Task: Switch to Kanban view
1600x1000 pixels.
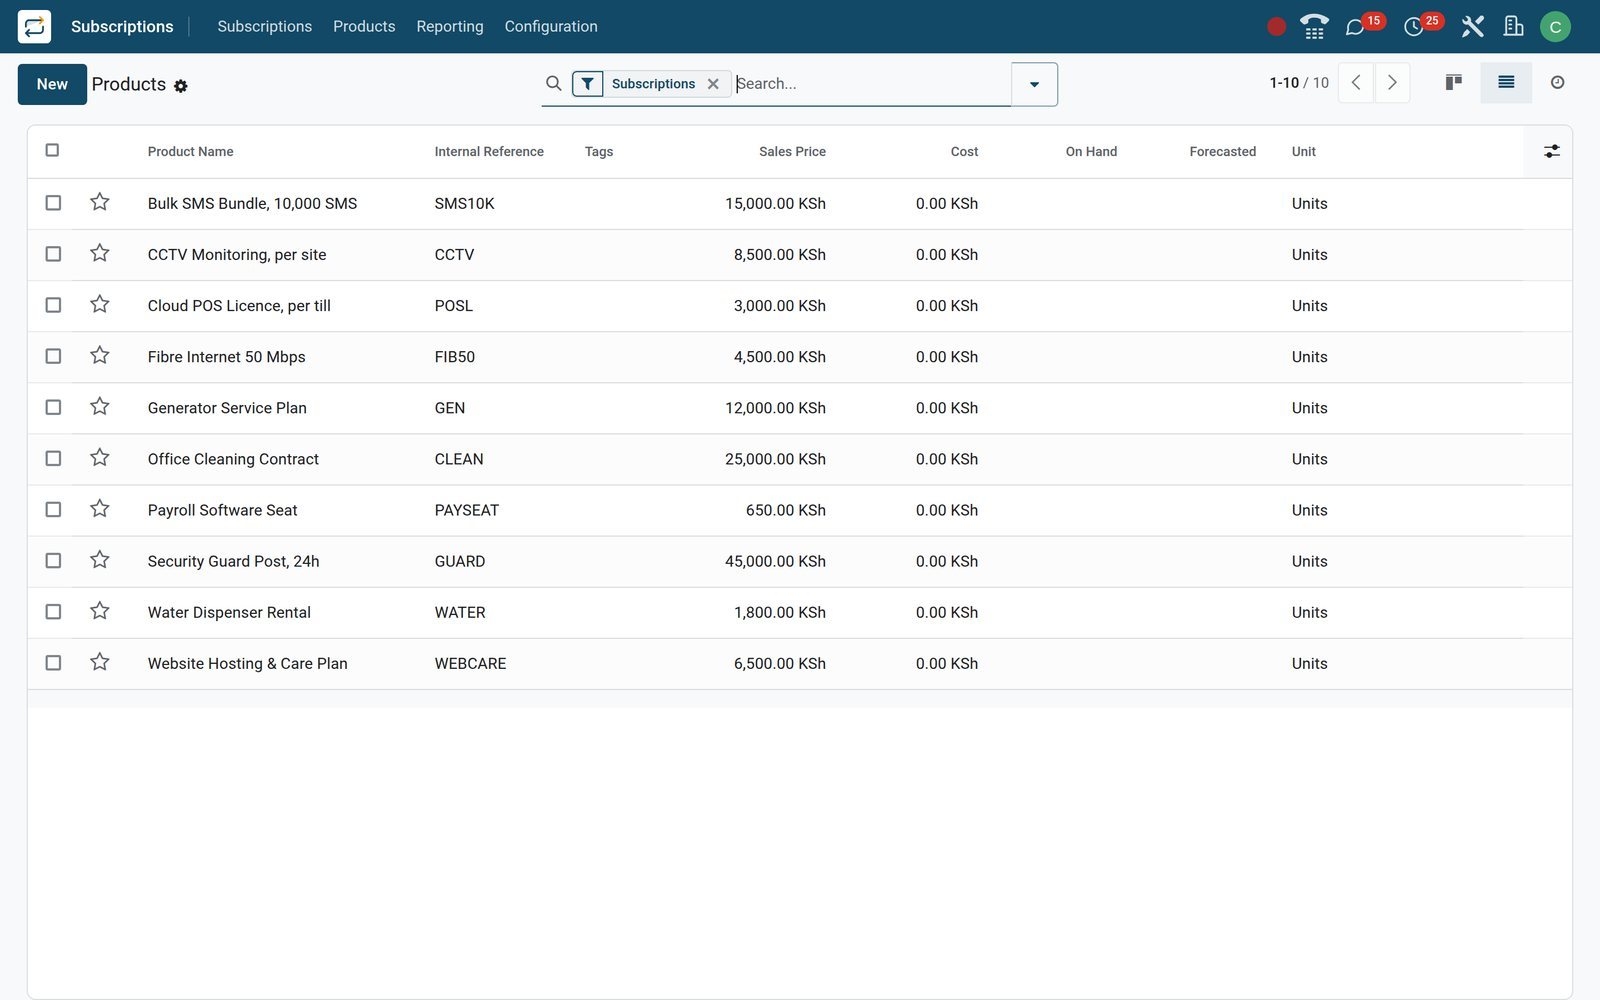Action: (1454, 82)
